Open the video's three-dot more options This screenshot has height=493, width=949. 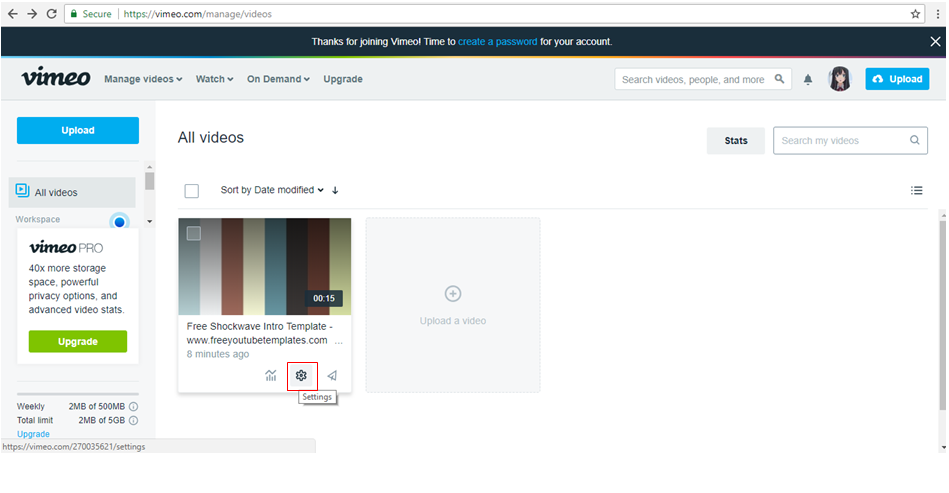click(339, 342)
